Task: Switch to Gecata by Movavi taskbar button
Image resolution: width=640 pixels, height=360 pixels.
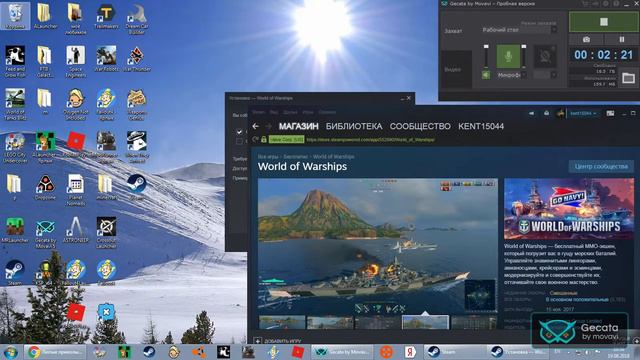Action: (343, 352)
